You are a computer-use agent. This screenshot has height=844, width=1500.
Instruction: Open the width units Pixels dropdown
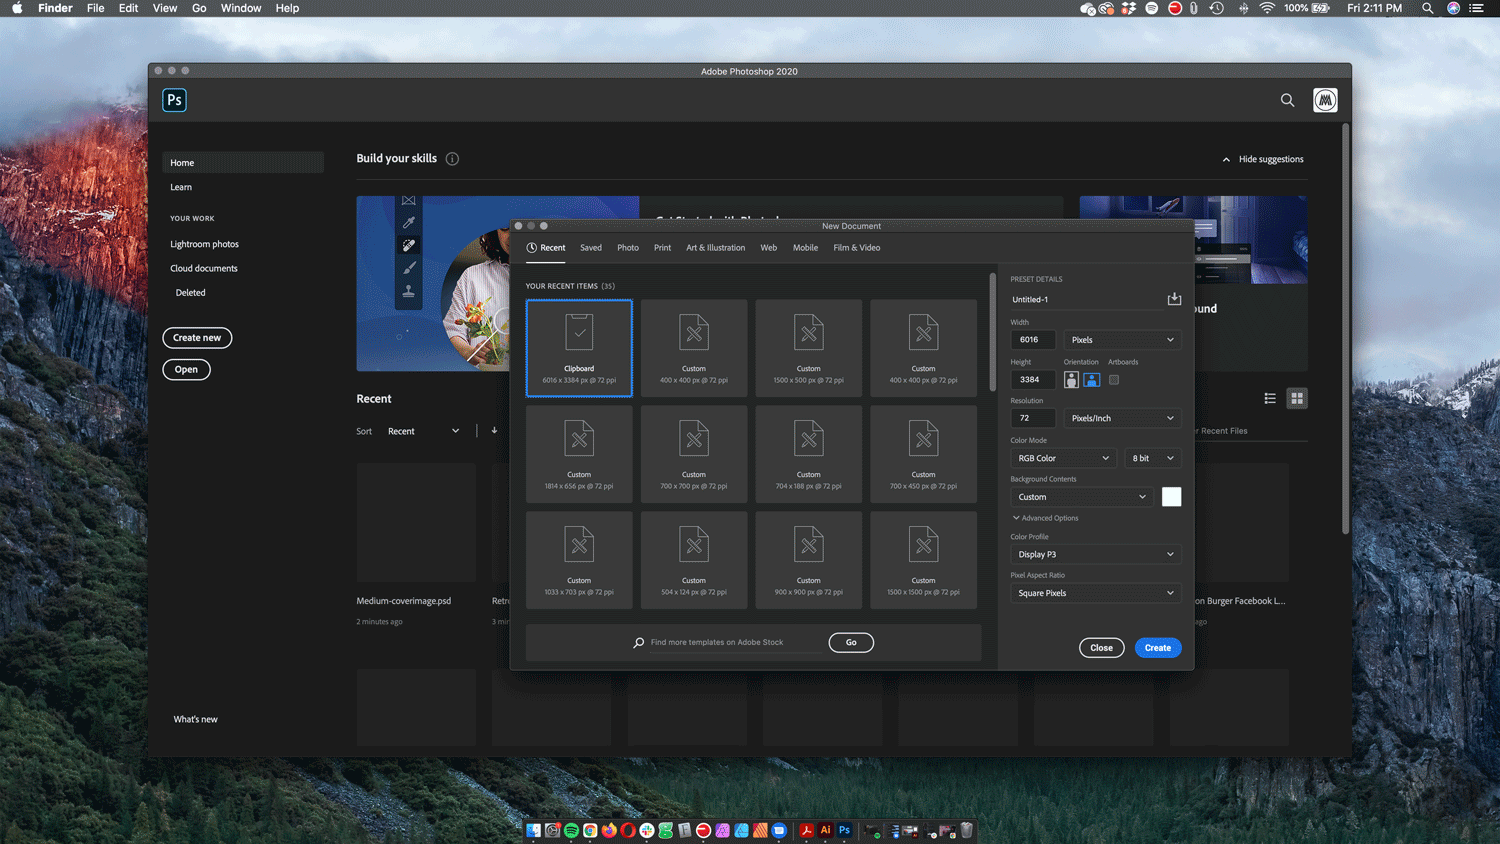click(x=1122, y=340)
